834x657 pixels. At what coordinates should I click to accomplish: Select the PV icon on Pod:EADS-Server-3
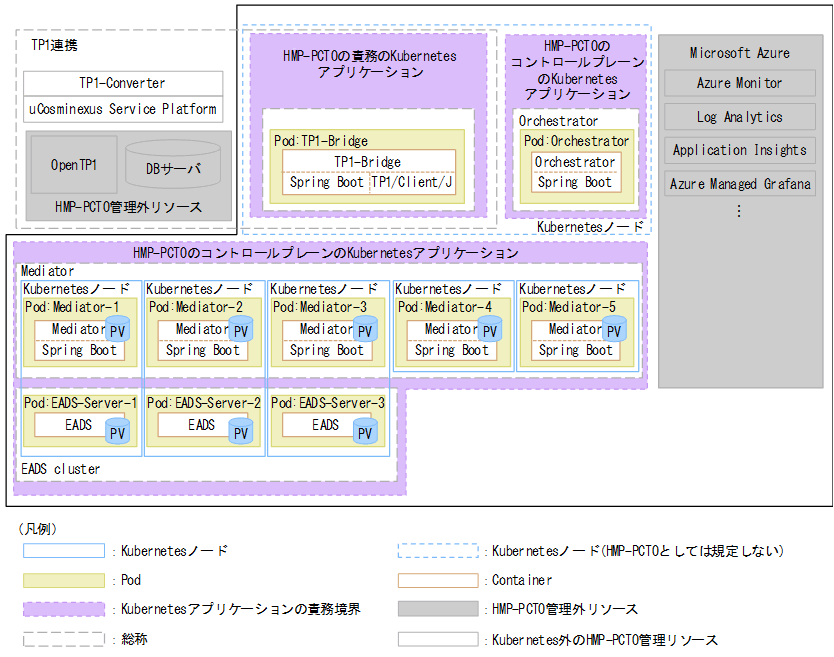coord(363,432)
